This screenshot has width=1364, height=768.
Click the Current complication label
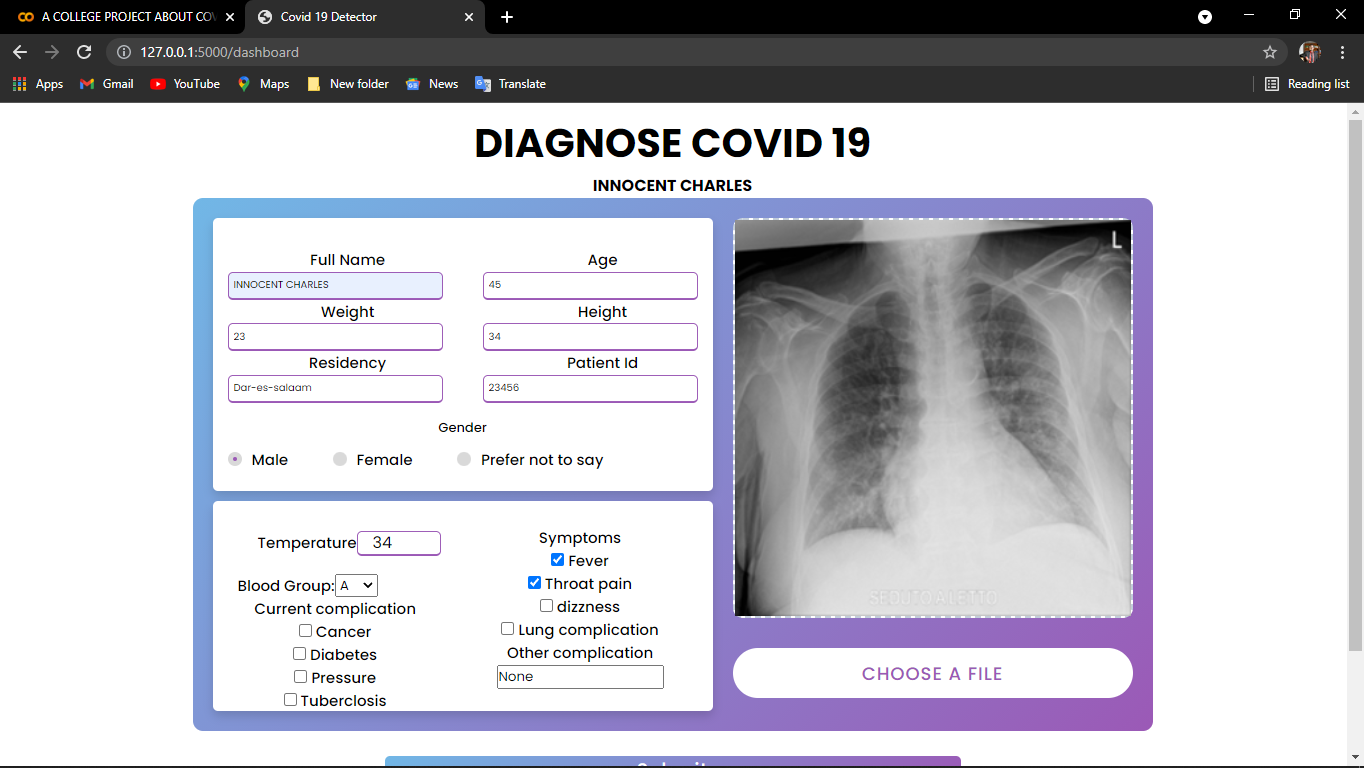(335, 609)
